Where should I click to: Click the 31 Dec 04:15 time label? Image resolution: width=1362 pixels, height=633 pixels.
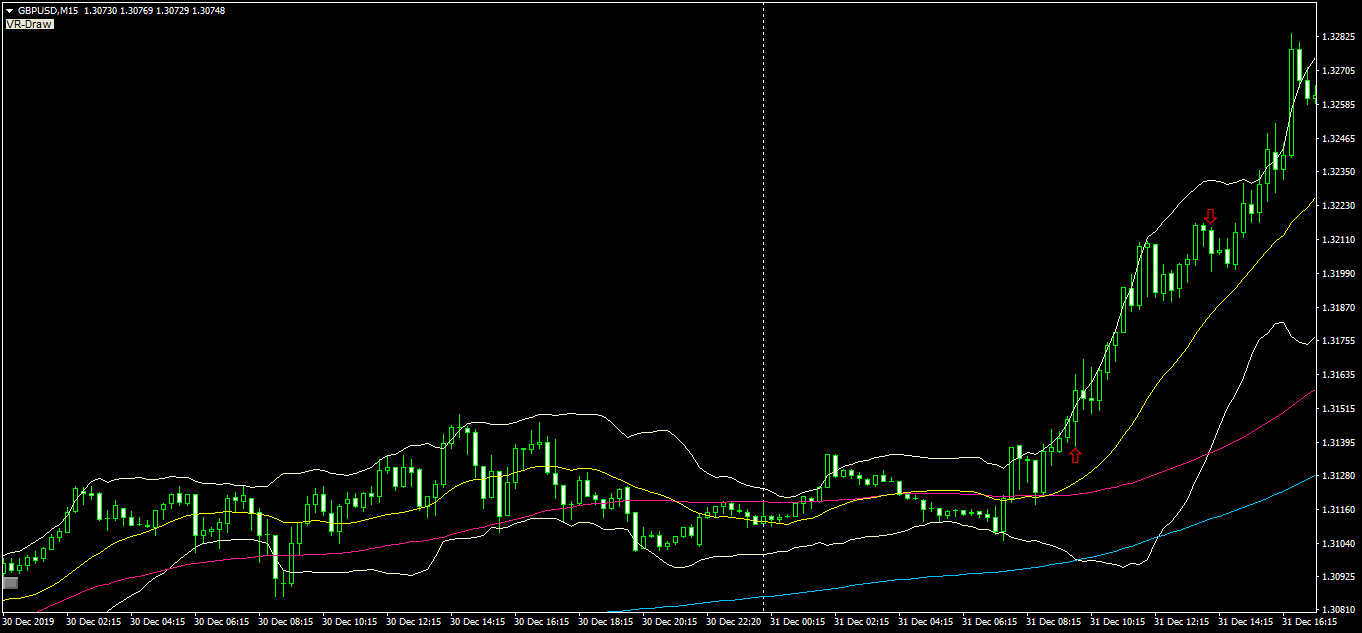coord(925,622)
